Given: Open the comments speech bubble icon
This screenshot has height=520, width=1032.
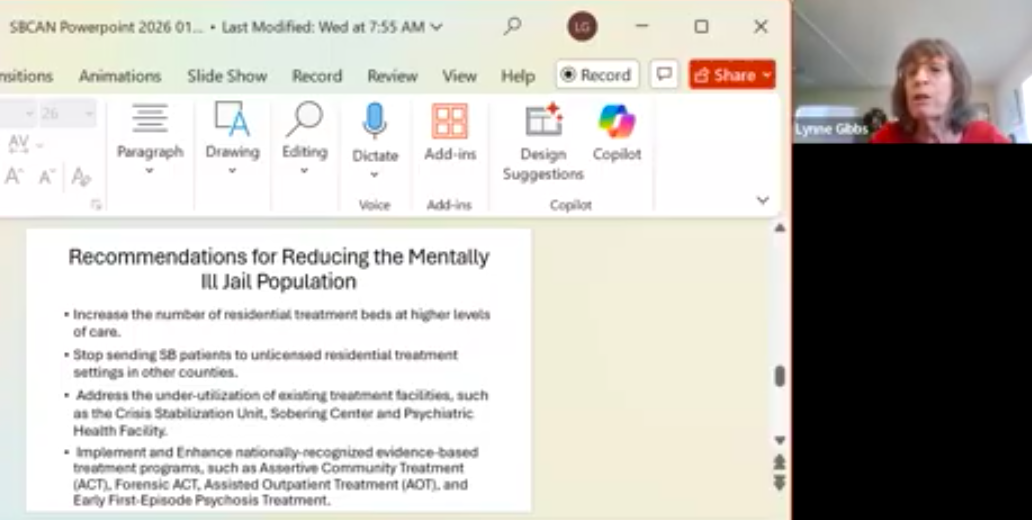Looking at the screenshot, I should (662, 75).
